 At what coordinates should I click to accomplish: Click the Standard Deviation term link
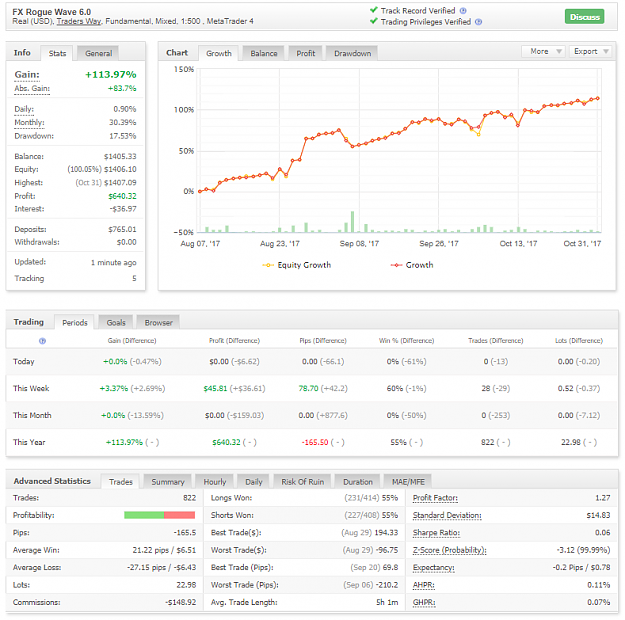coord(447,516)
